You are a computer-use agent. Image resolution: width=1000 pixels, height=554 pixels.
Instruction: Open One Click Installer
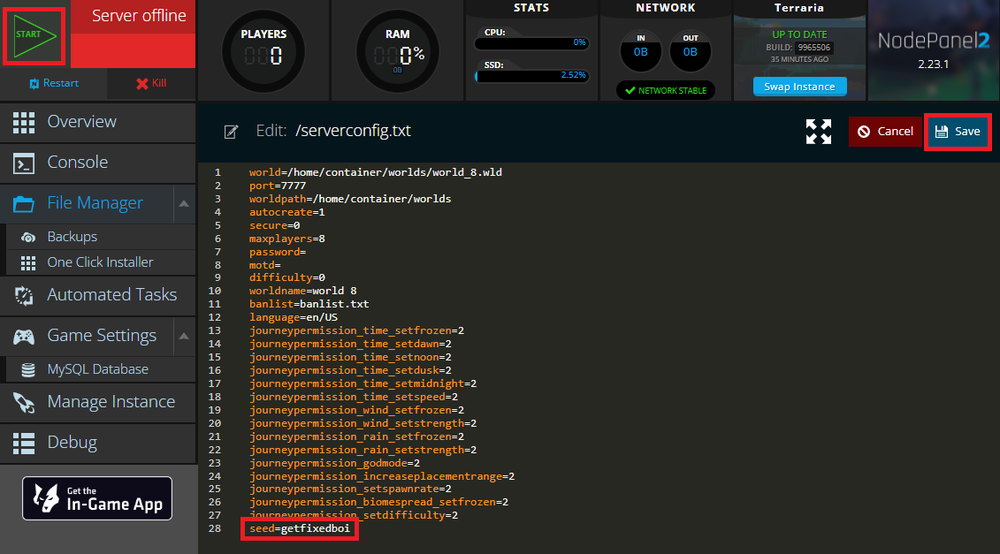click(x=100, y=262)
